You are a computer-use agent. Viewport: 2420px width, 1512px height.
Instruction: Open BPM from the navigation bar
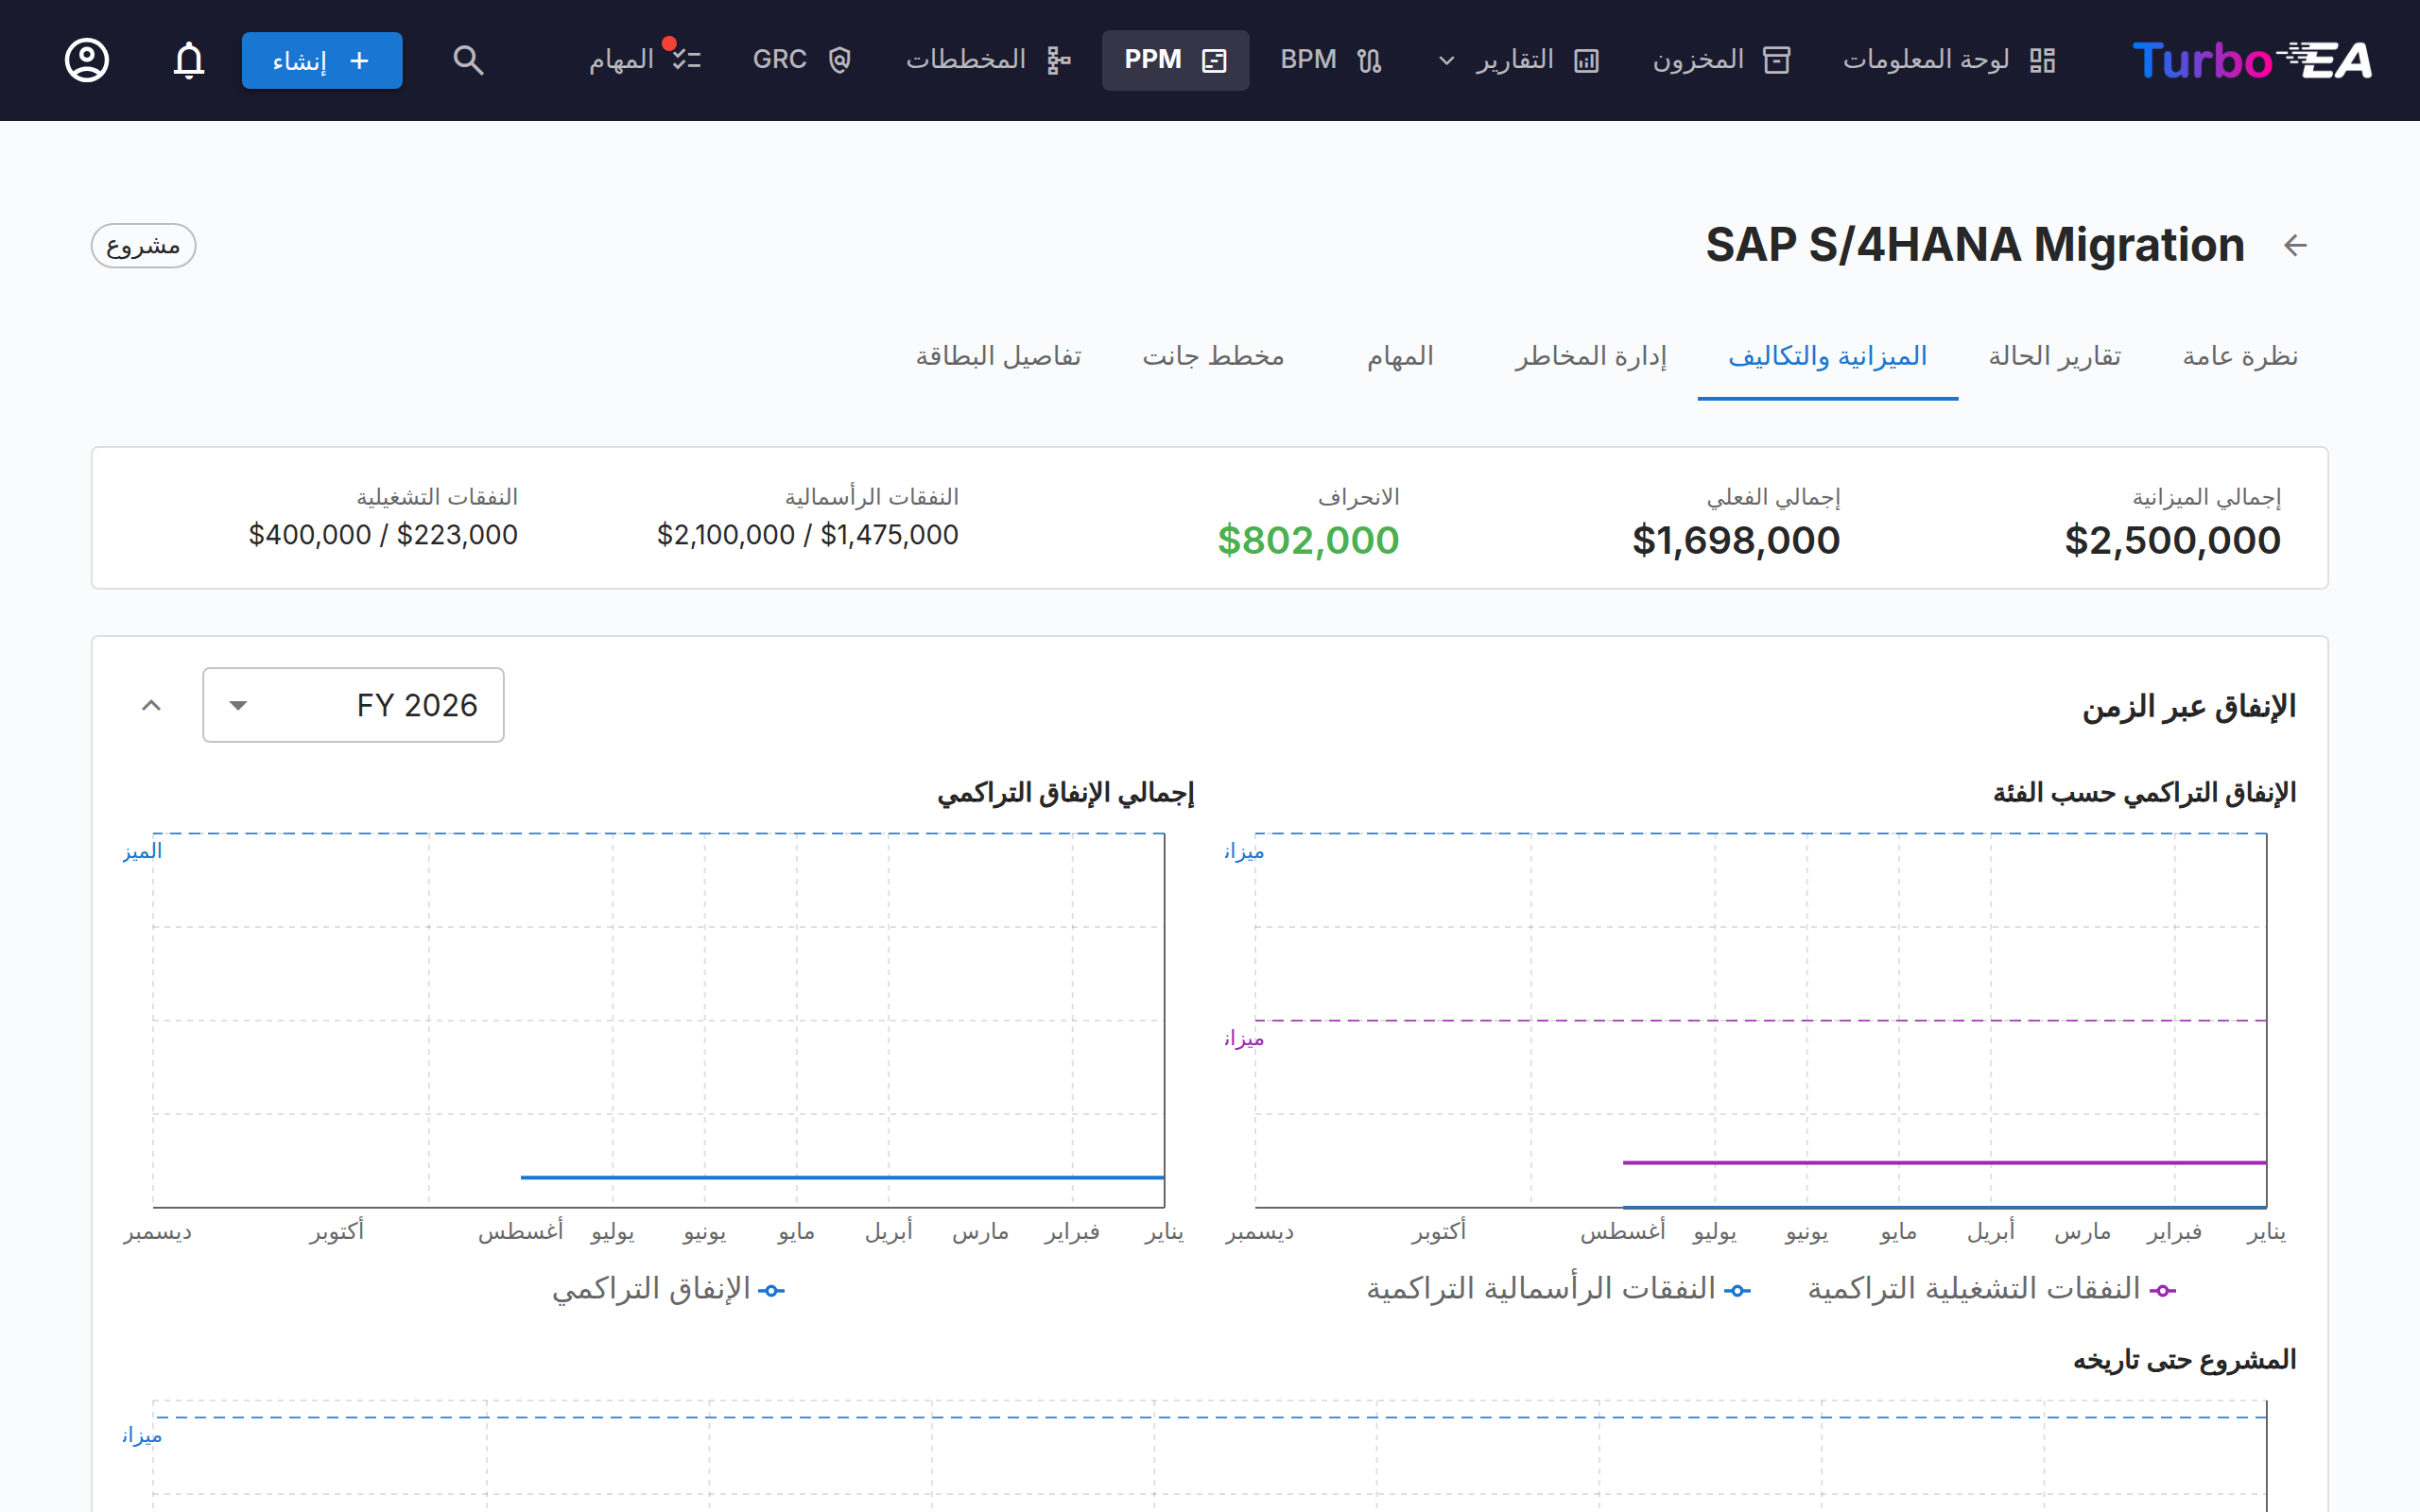click(1330, 60)
